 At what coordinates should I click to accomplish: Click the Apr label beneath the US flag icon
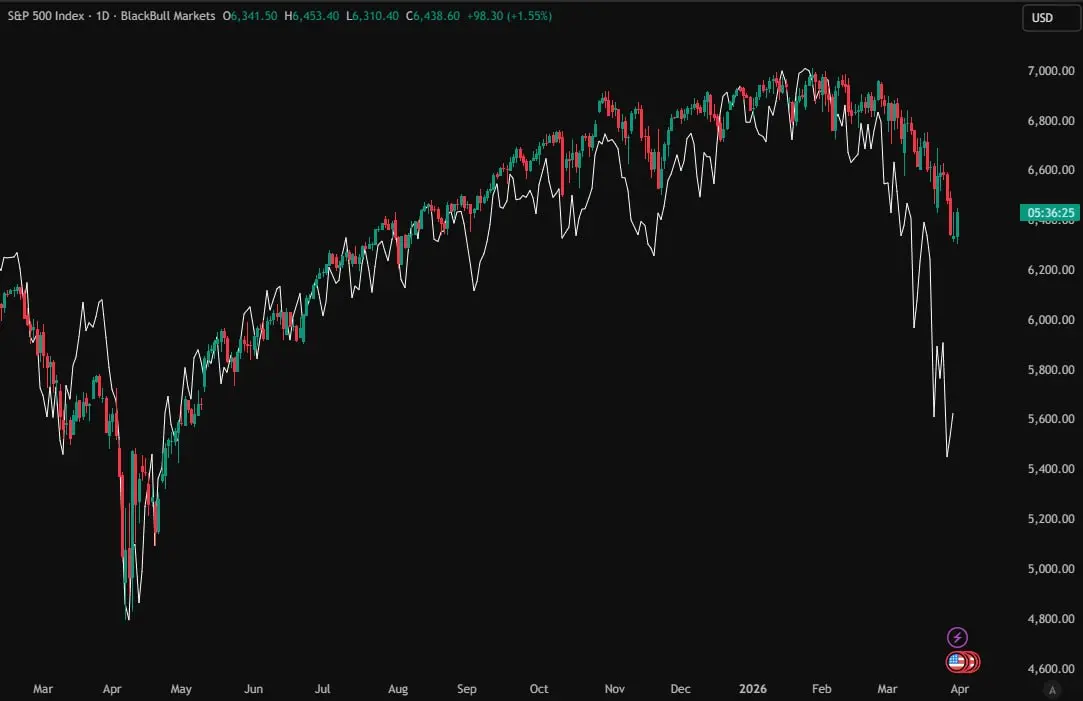959,689
